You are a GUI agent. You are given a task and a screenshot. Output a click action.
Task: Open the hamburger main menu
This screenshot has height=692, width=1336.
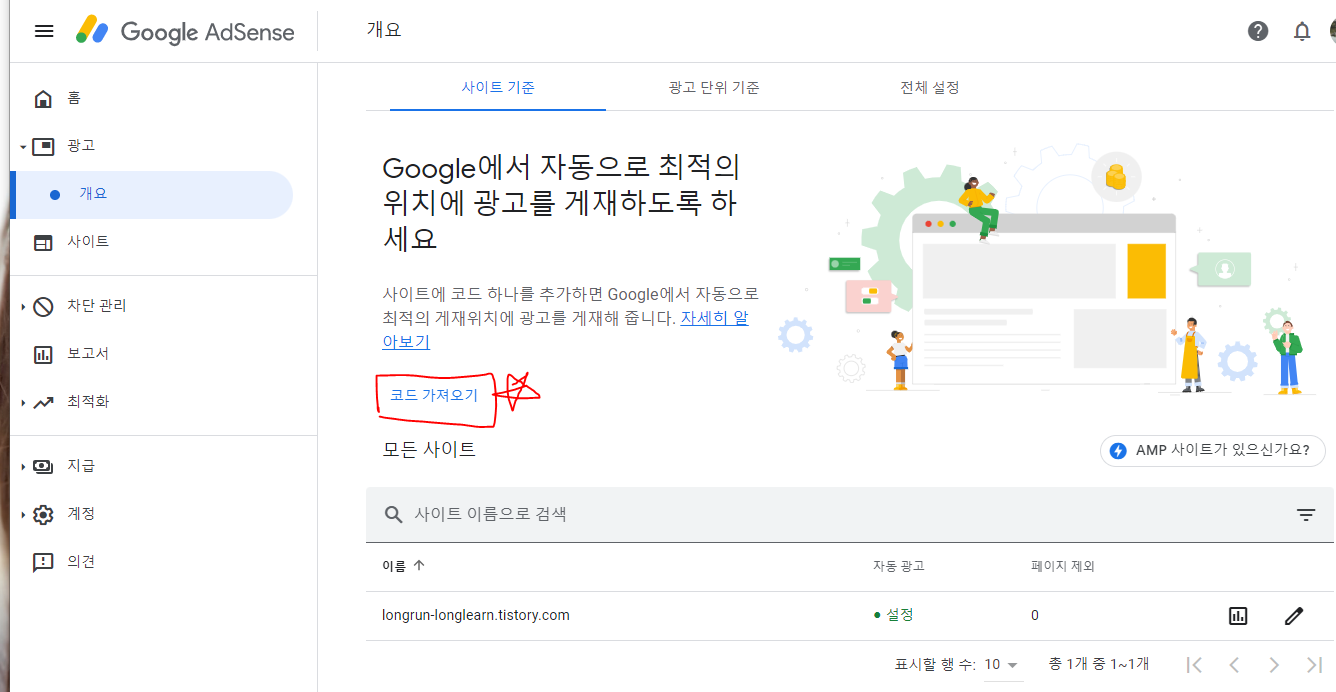[44, 31]
